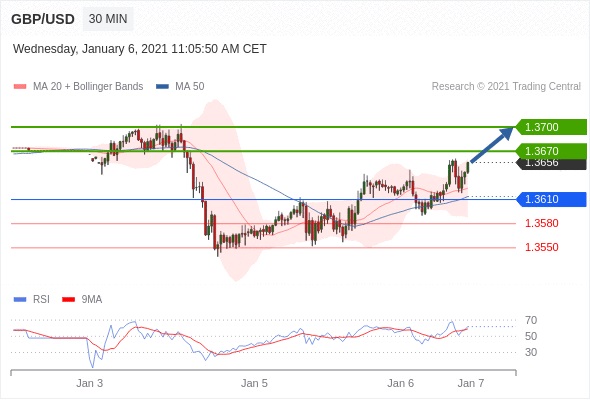Click the 1.3580 red support label

(541, 224)
